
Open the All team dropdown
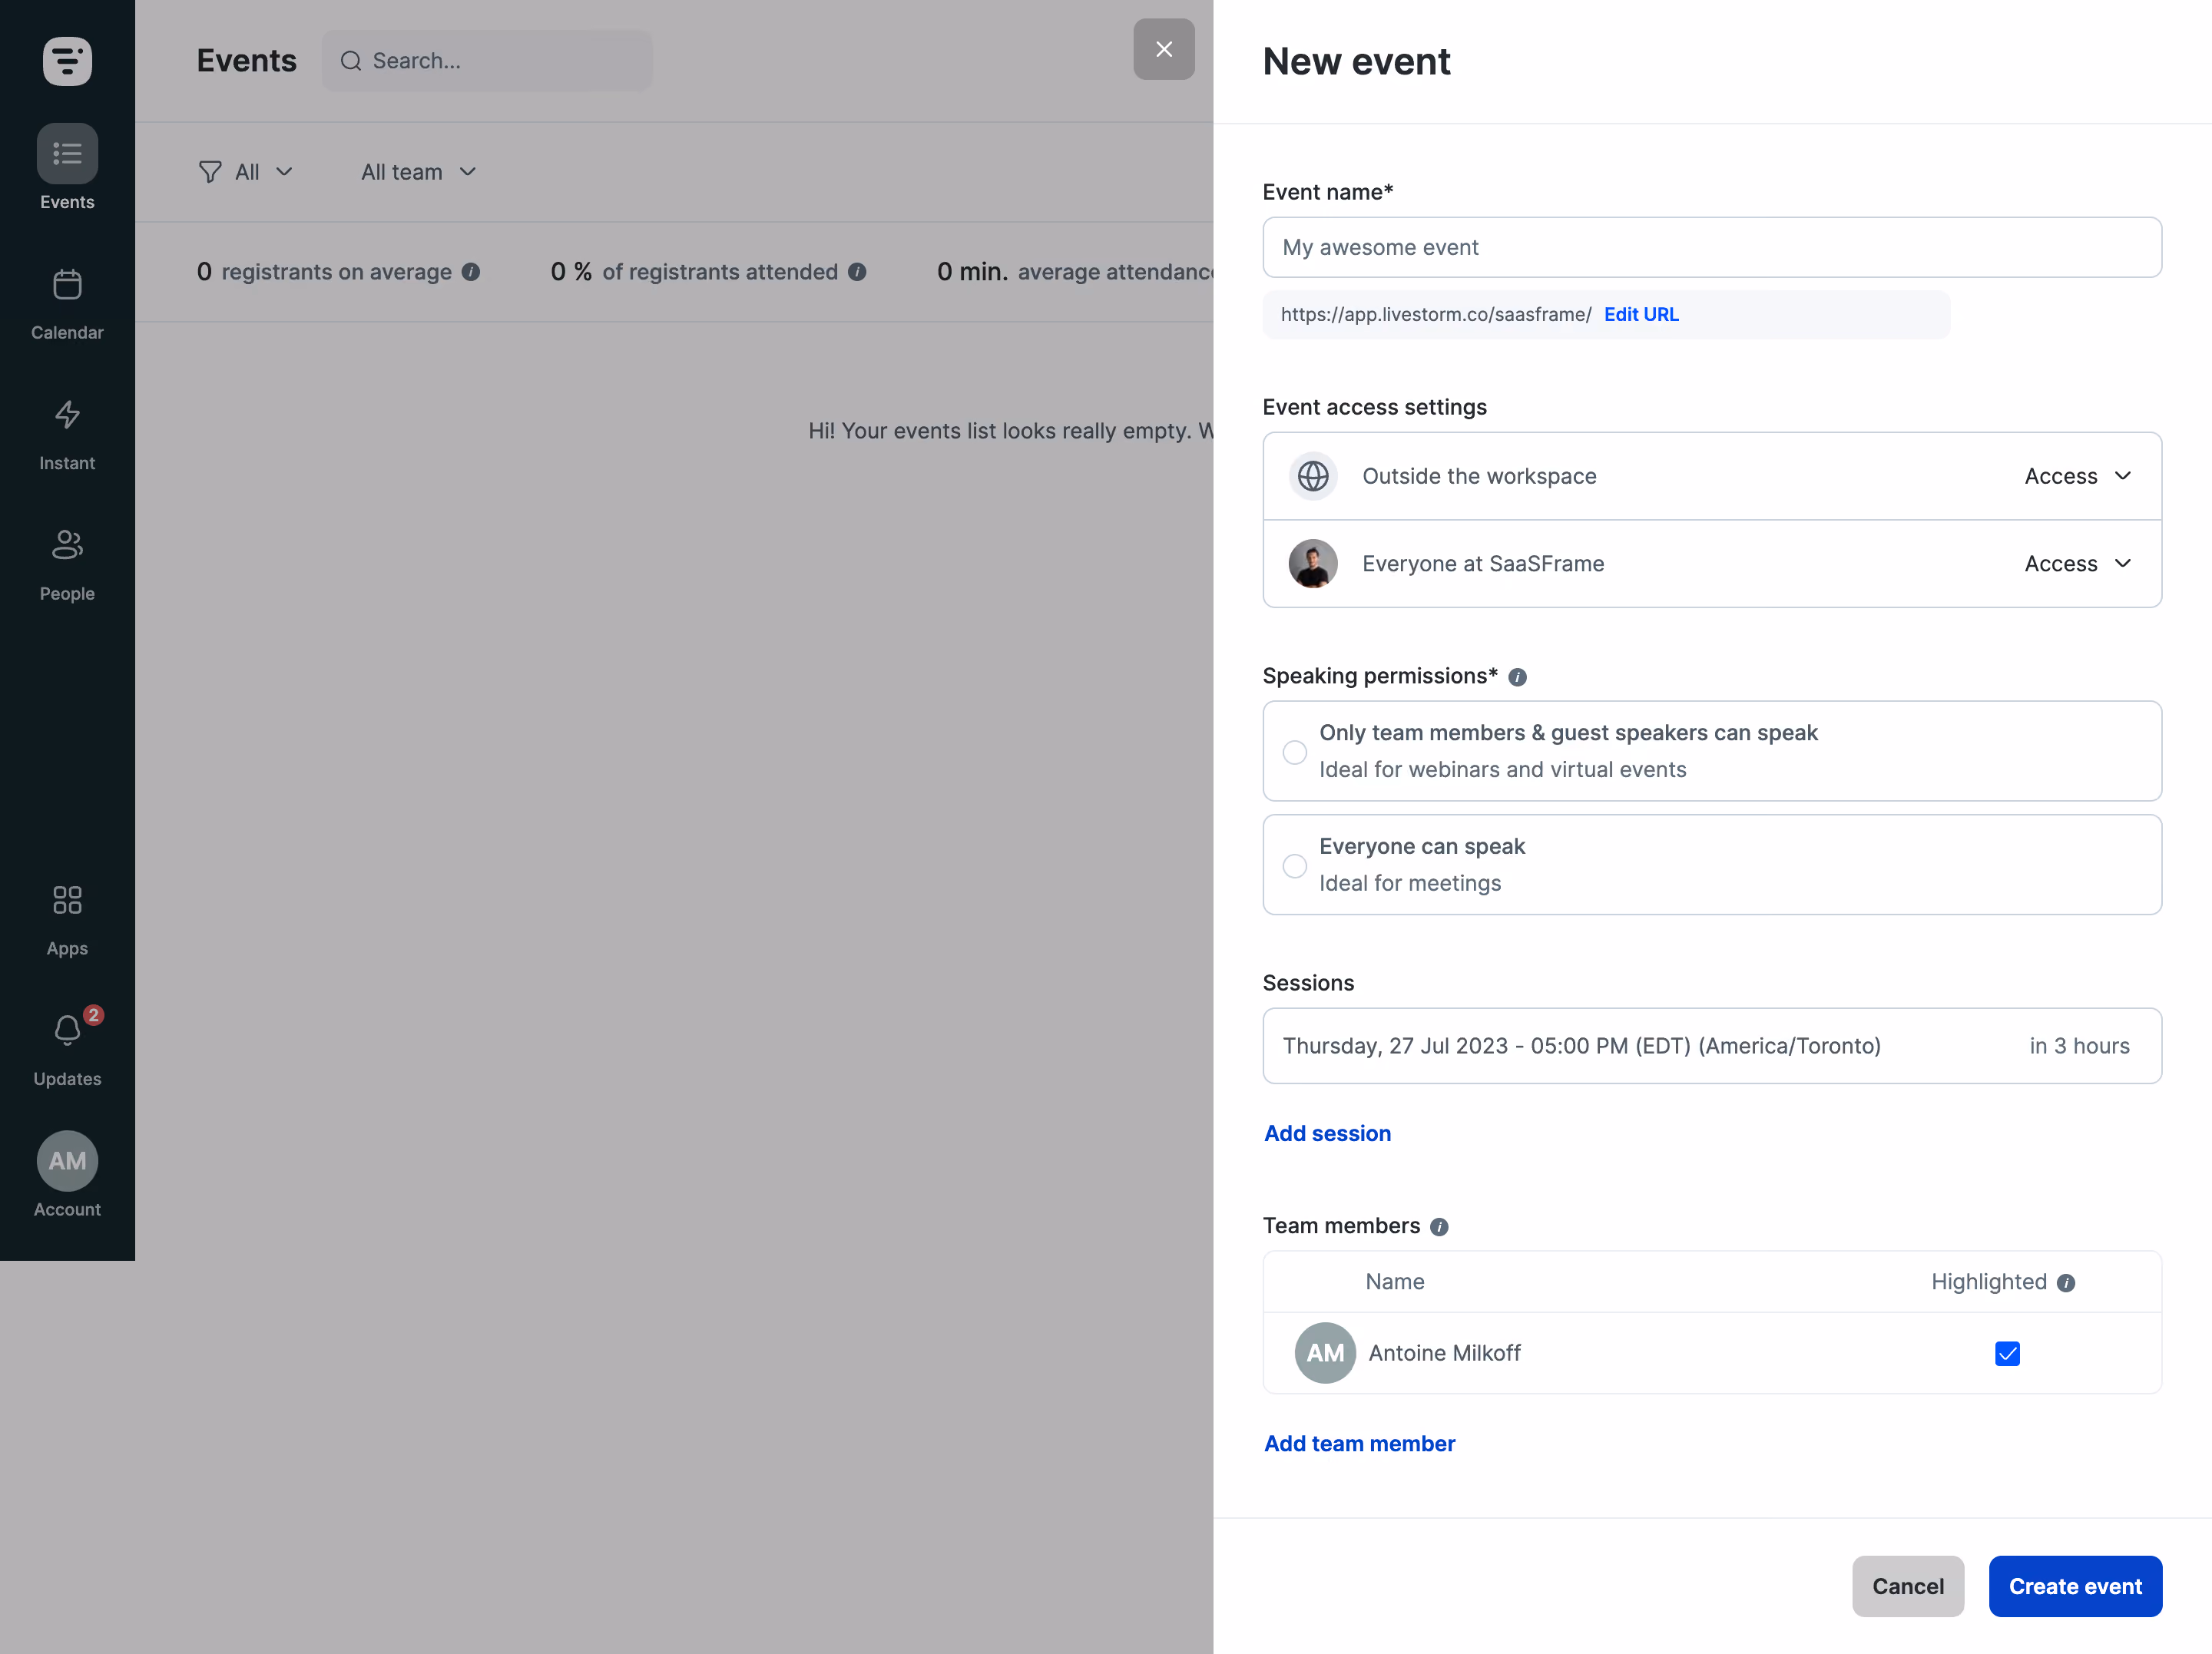click(419, 172)
